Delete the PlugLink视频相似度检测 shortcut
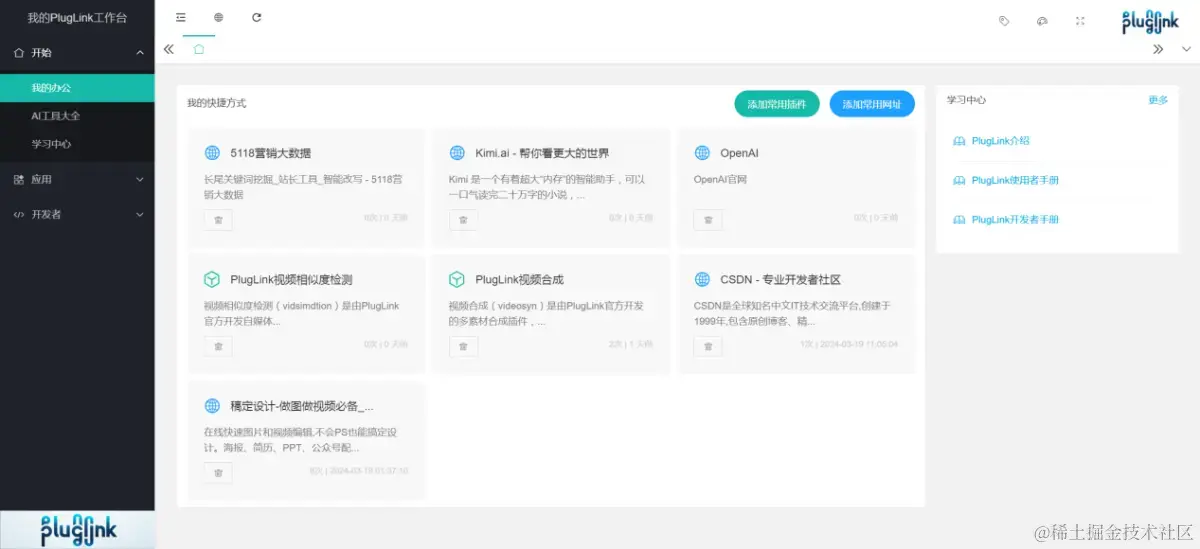Screen dimensions: 1200x549 (218, 346)
